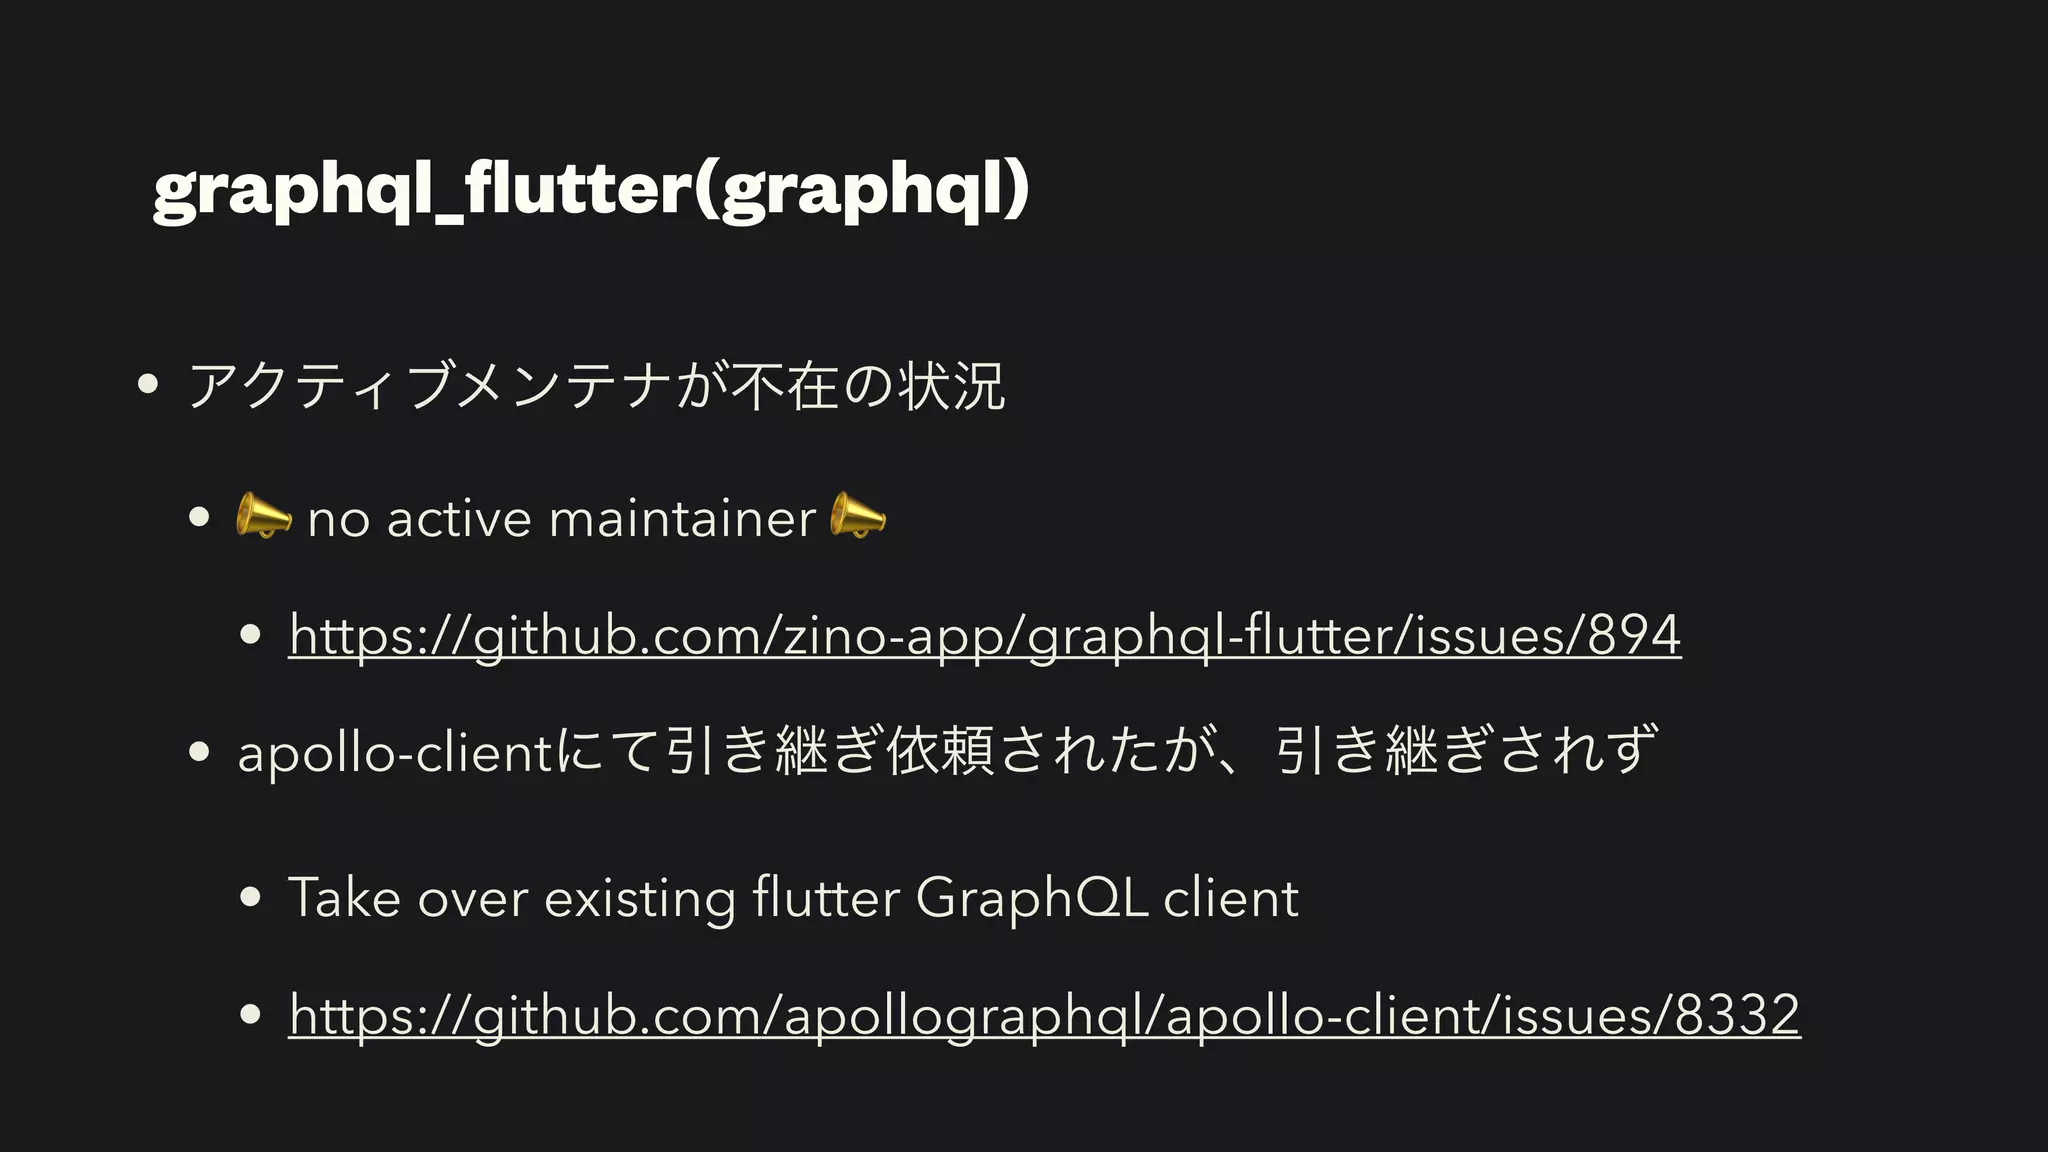Viewport: 2048px width, 1152px height.
Task: Click the Japanese line ending with 不在の状況
Action: pyautogui.click(x=596, y=387)
